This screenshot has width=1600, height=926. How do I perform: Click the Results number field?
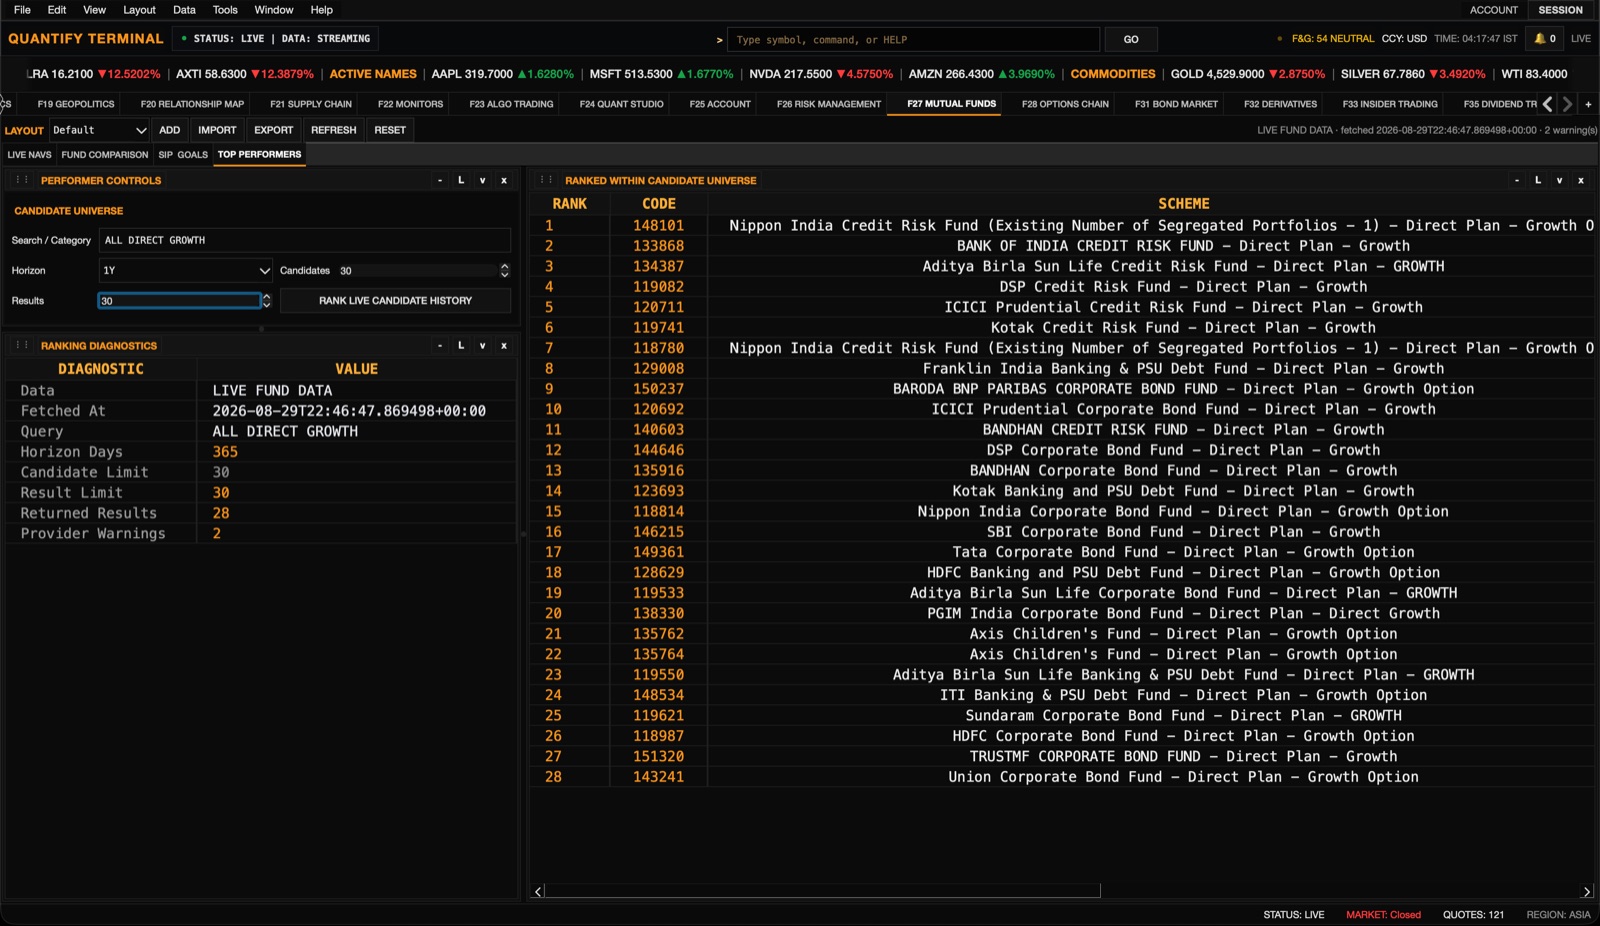[x=179, y=300]
